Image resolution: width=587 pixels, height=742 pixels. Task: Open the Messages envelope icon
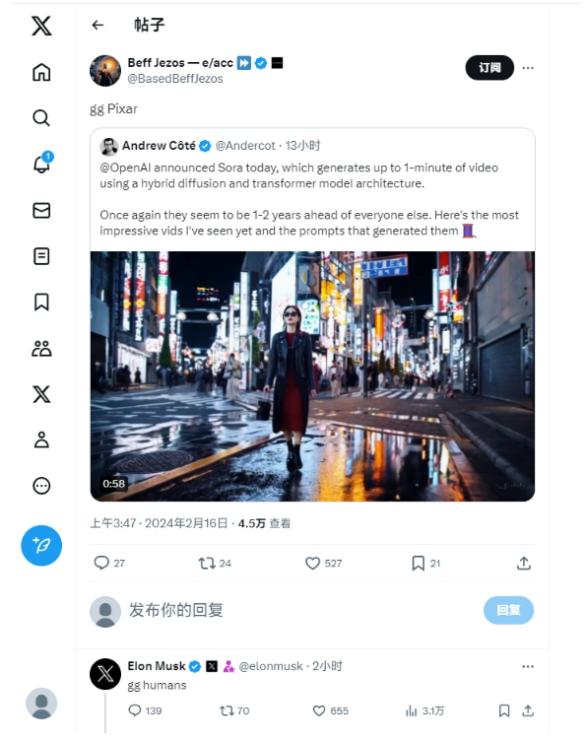(41, 210)
